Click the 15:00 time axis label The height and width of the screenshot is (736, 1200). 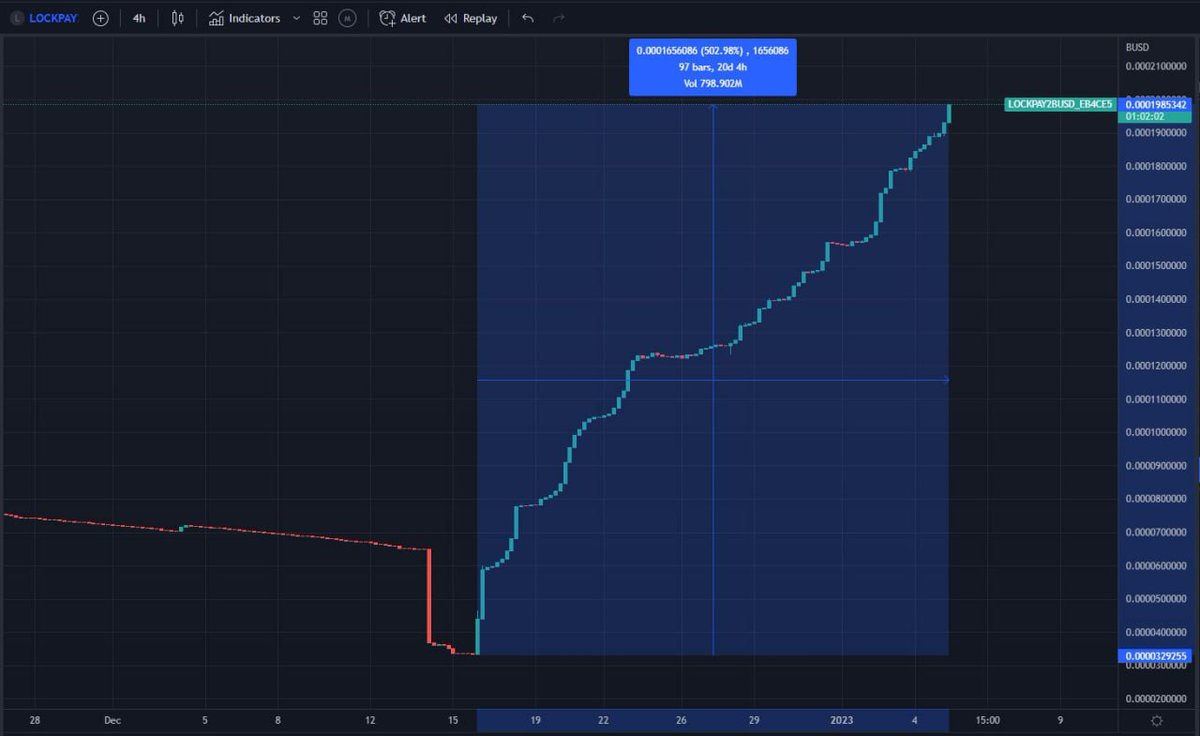coord(987,719)
